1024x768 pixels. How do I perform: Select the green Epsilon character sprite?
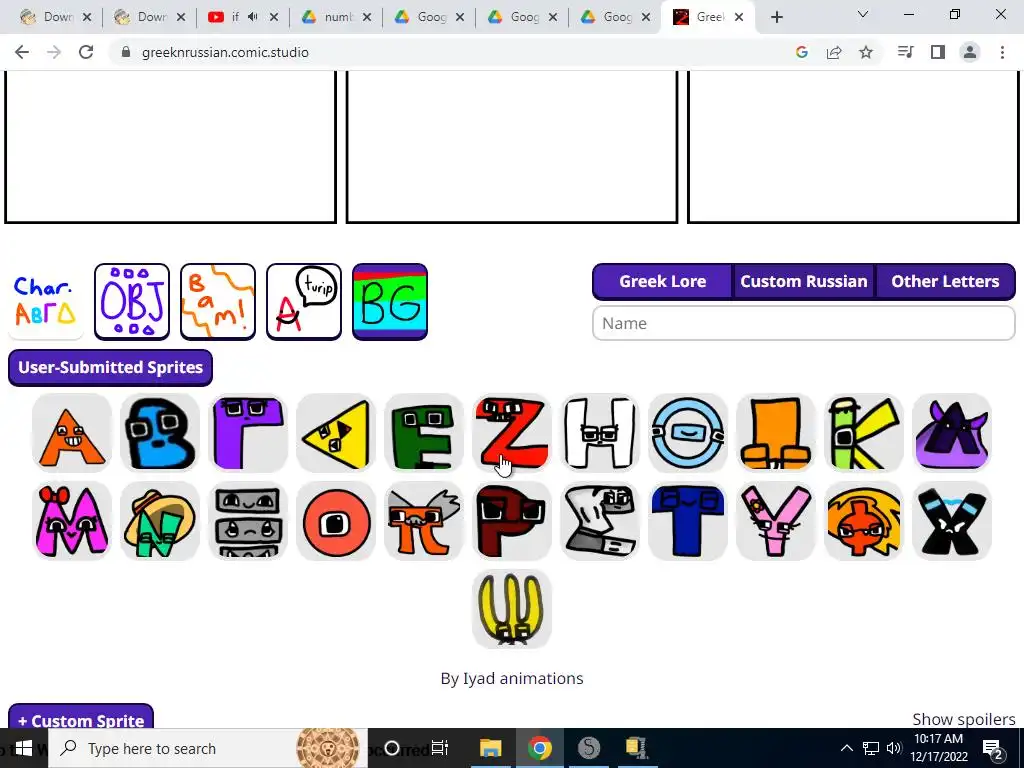424,433
